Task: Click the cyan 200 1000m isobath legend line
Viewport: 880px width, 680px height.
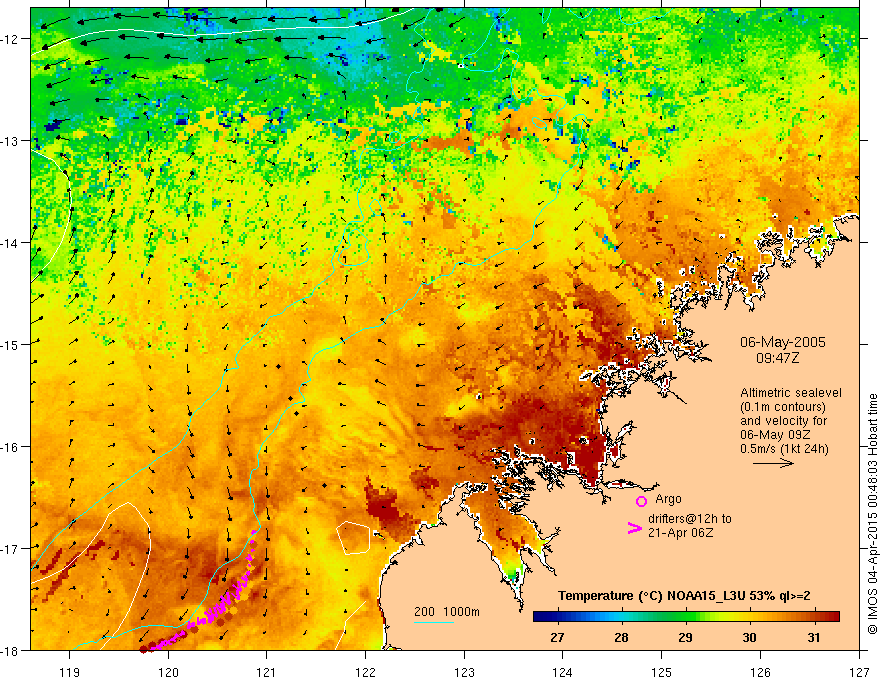Action: (x=433, y=622)
